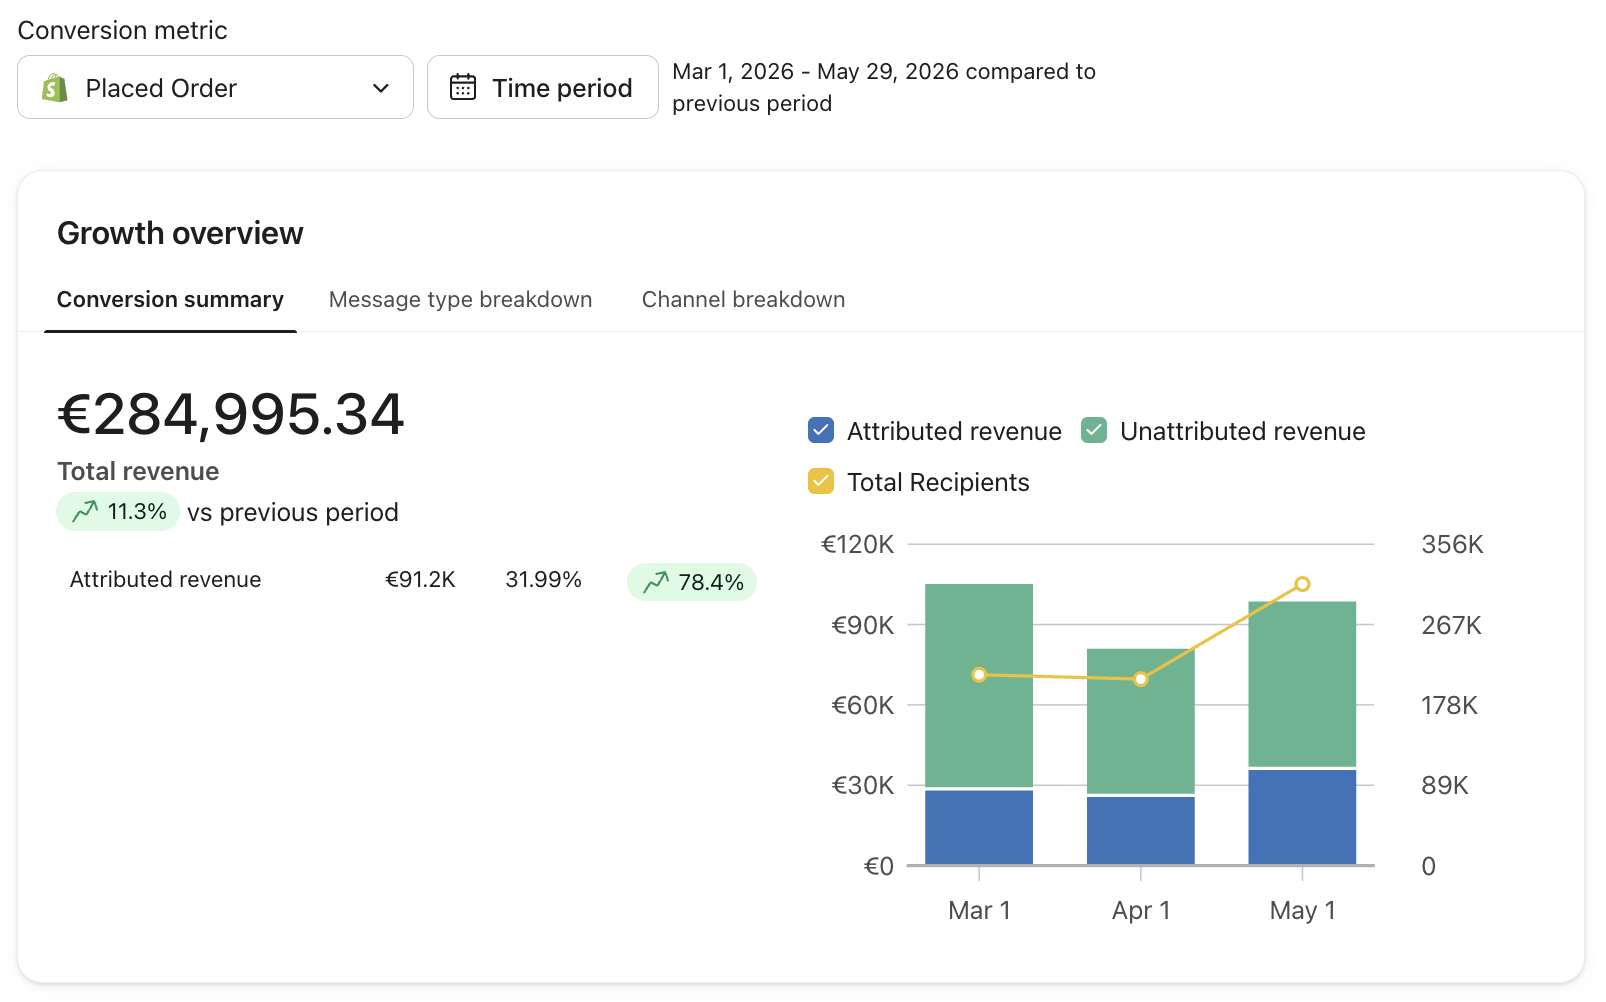Select the Conversion summary tab

coord(170,300)
